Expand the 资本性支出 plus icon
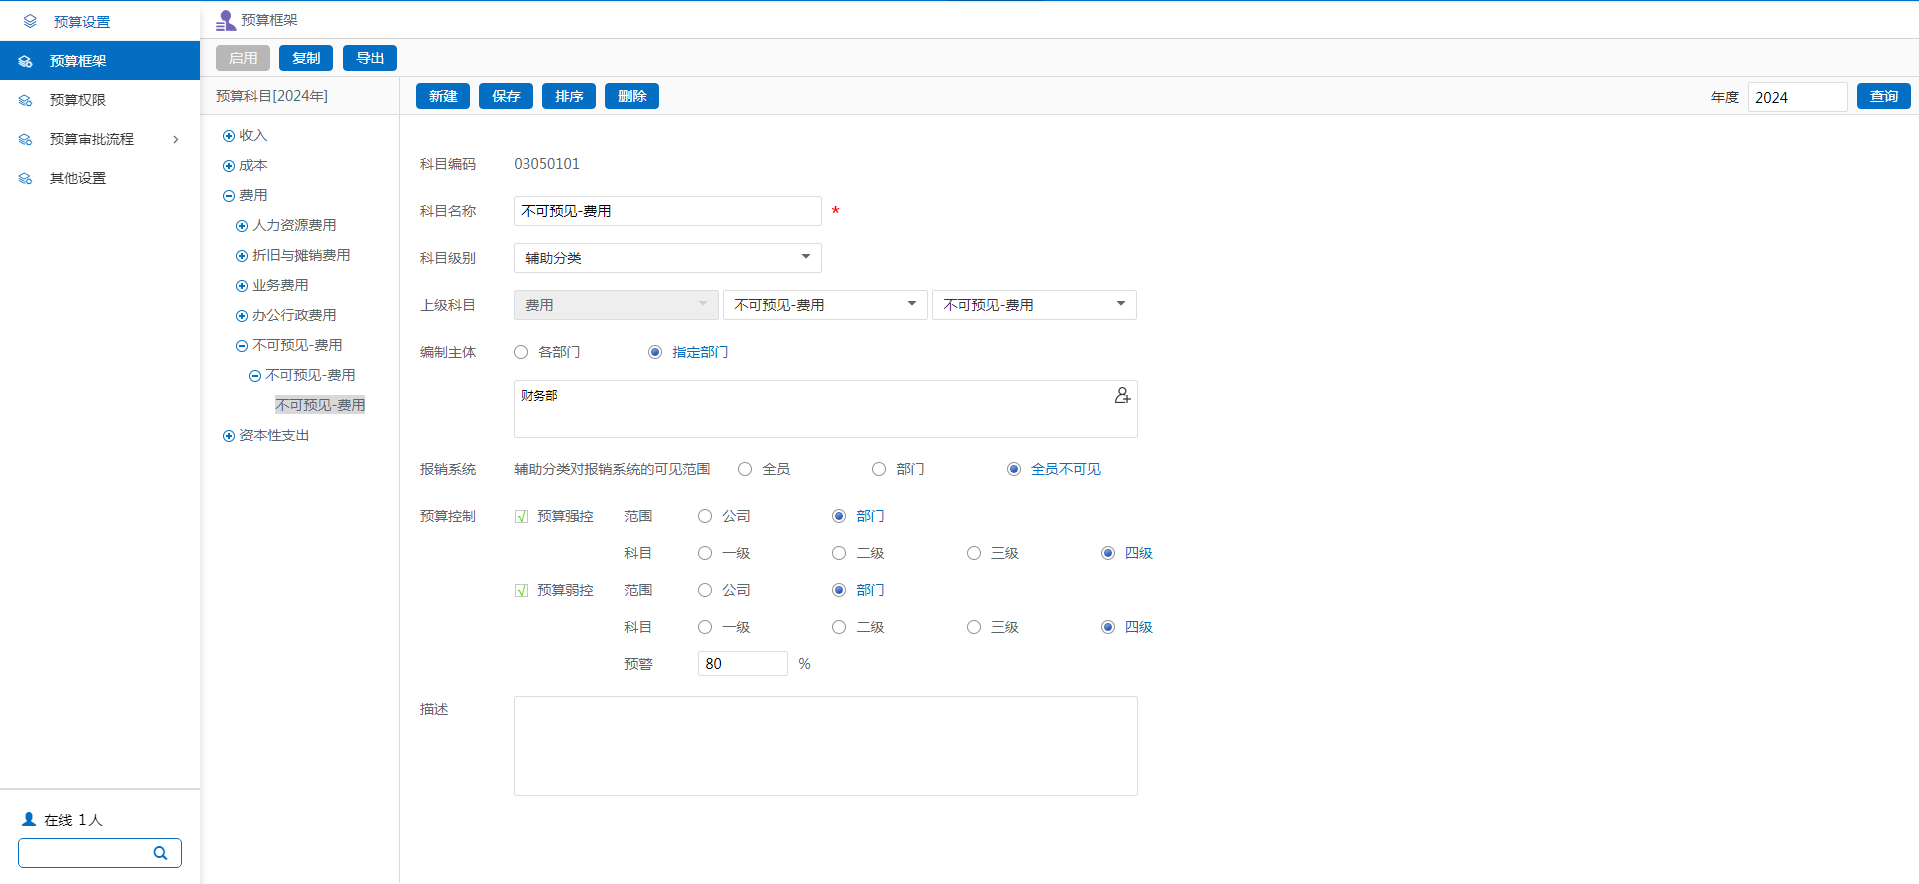The height and width of the screenshot is (884, 1919). coord(229,436)
